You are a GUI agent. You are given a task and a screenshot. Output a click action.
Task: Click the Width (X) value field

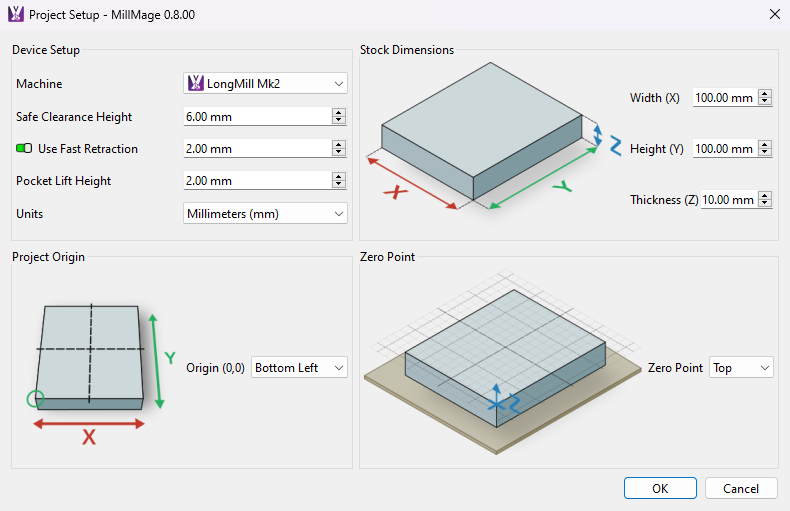[x=724, y=98]
